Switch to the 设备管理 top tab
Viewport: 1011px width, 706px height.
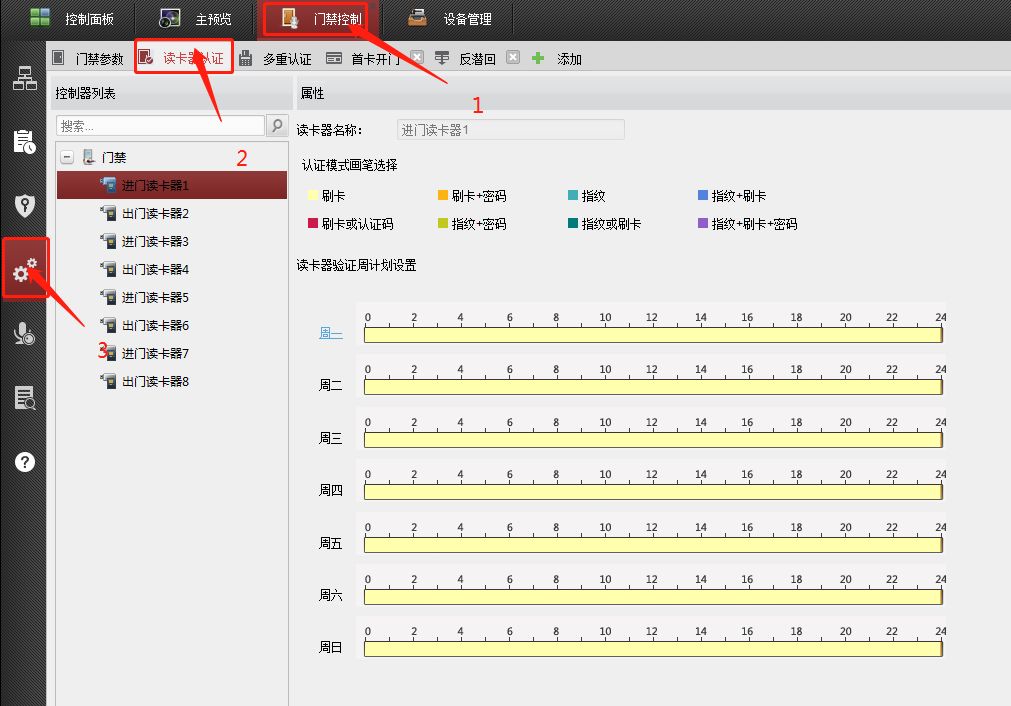451,19
